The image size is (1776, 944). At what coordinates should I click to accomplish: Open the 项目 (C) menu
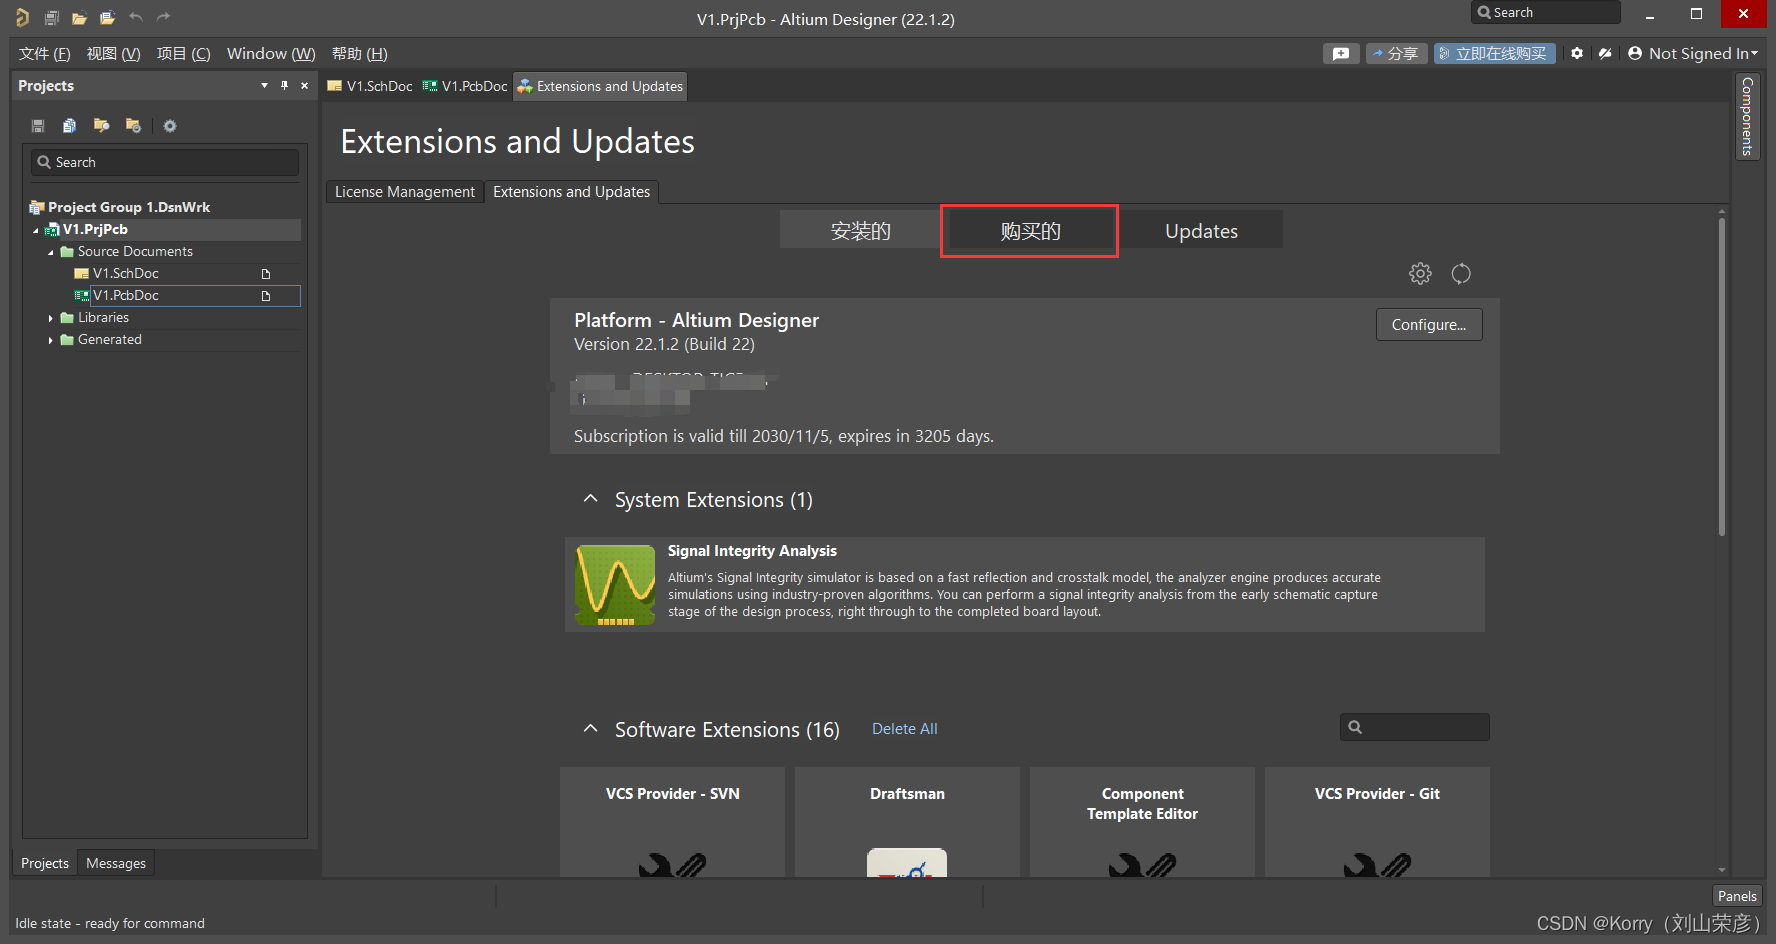pos(183,54)
